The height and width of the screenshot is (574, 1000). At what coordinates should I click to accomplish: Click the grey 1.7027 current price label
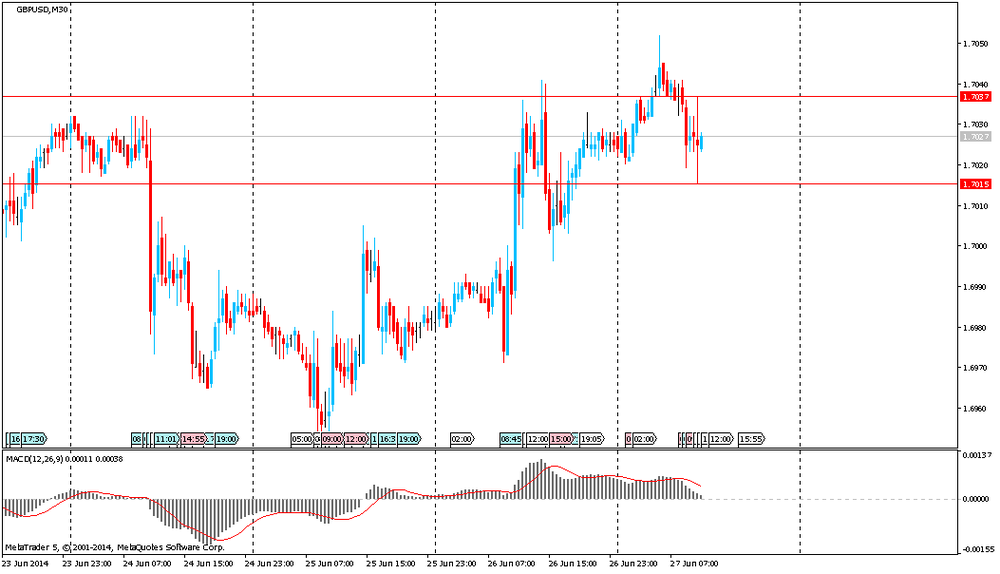[x=976, y=136]
